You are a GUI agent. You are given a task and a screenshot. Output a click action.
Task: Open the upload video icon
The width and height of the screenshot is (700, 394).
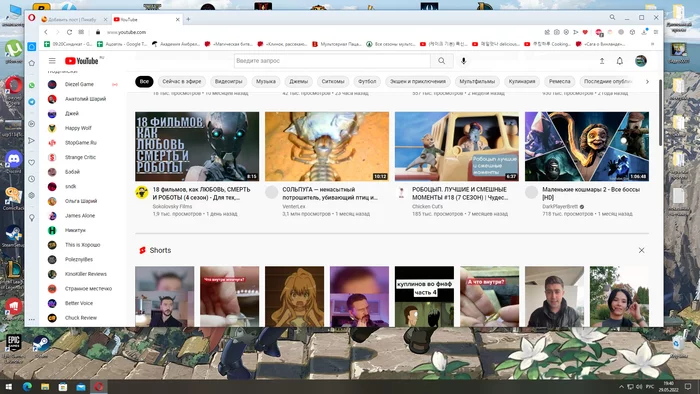[x=602, y=61]
